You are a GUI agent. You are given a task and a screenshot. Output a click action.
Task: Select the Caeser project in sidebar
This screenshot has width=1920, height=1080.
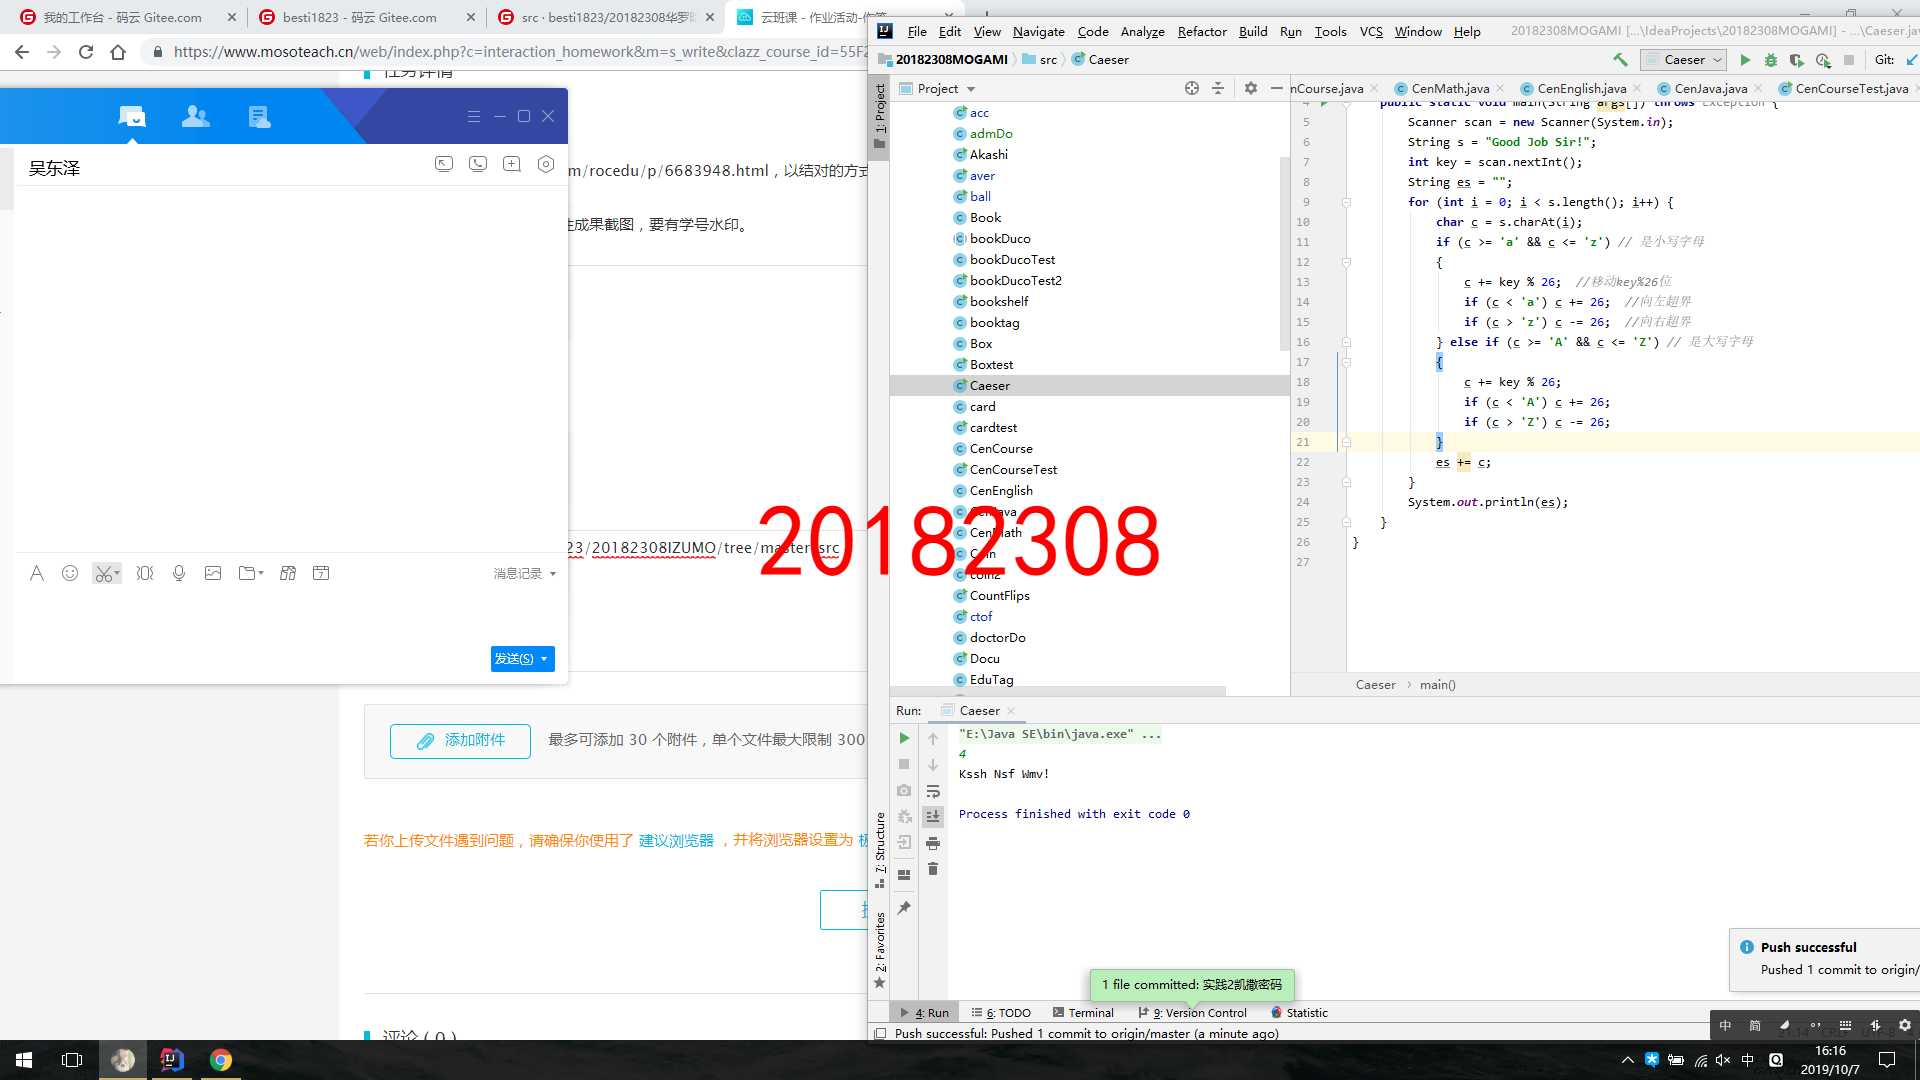point(989,385)
